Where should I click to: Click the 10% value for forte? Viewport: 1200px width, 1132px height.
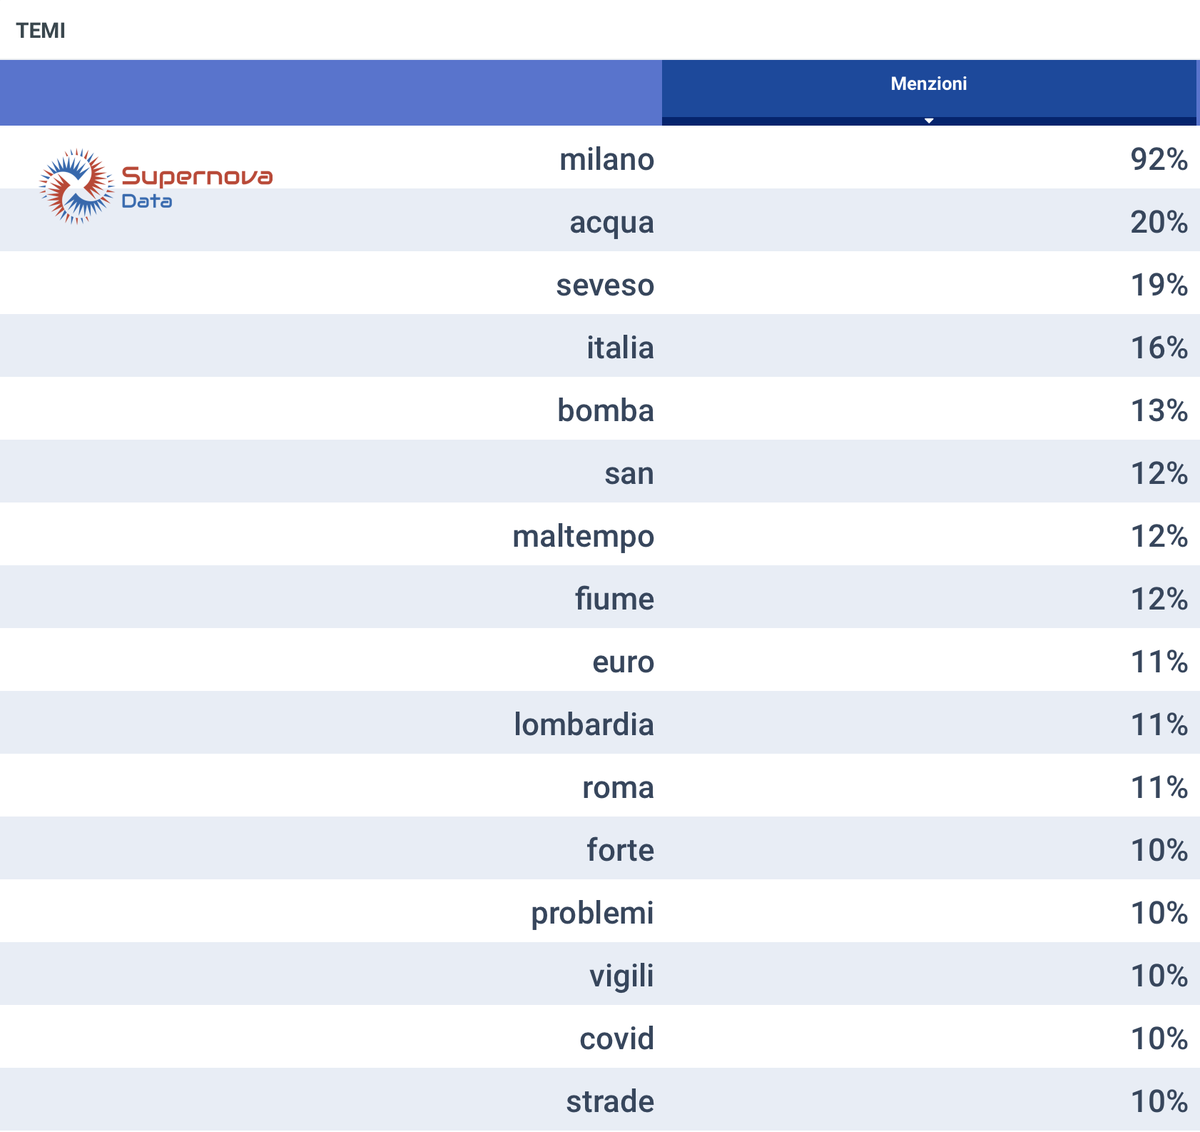pos(1159,850)
